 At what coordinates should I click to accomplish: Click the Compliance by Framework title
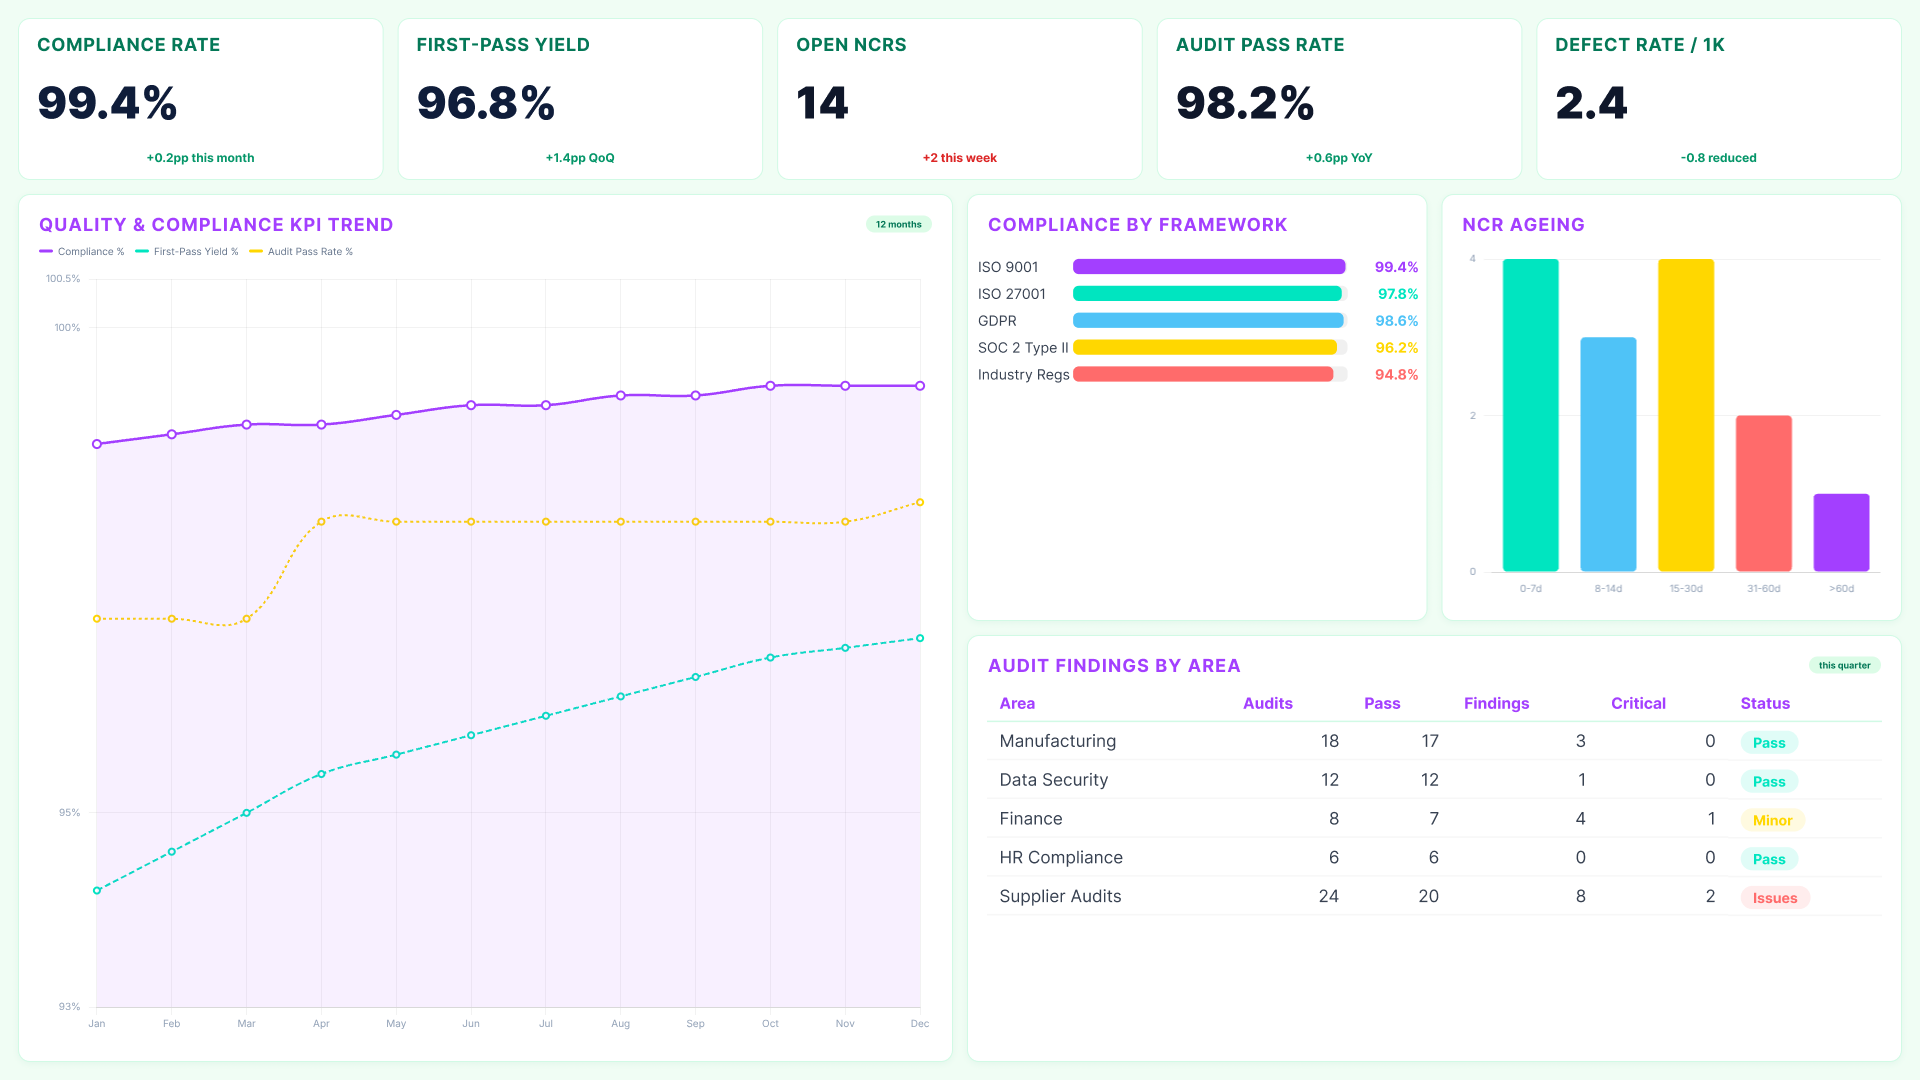click(1137, 225)
